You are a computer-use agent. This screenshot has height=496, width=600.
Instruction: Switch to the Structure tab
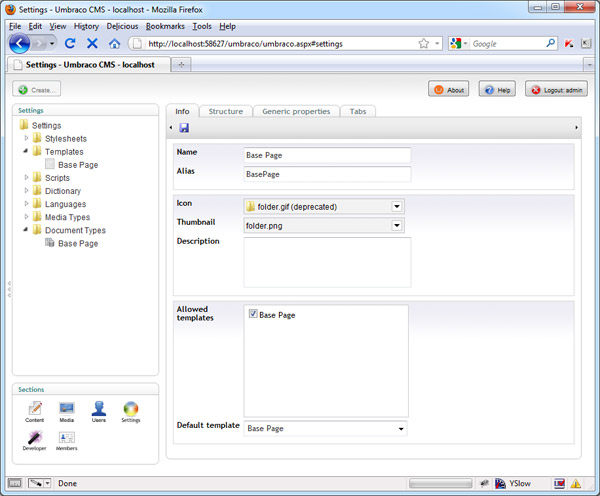click(x=226, y=111)
